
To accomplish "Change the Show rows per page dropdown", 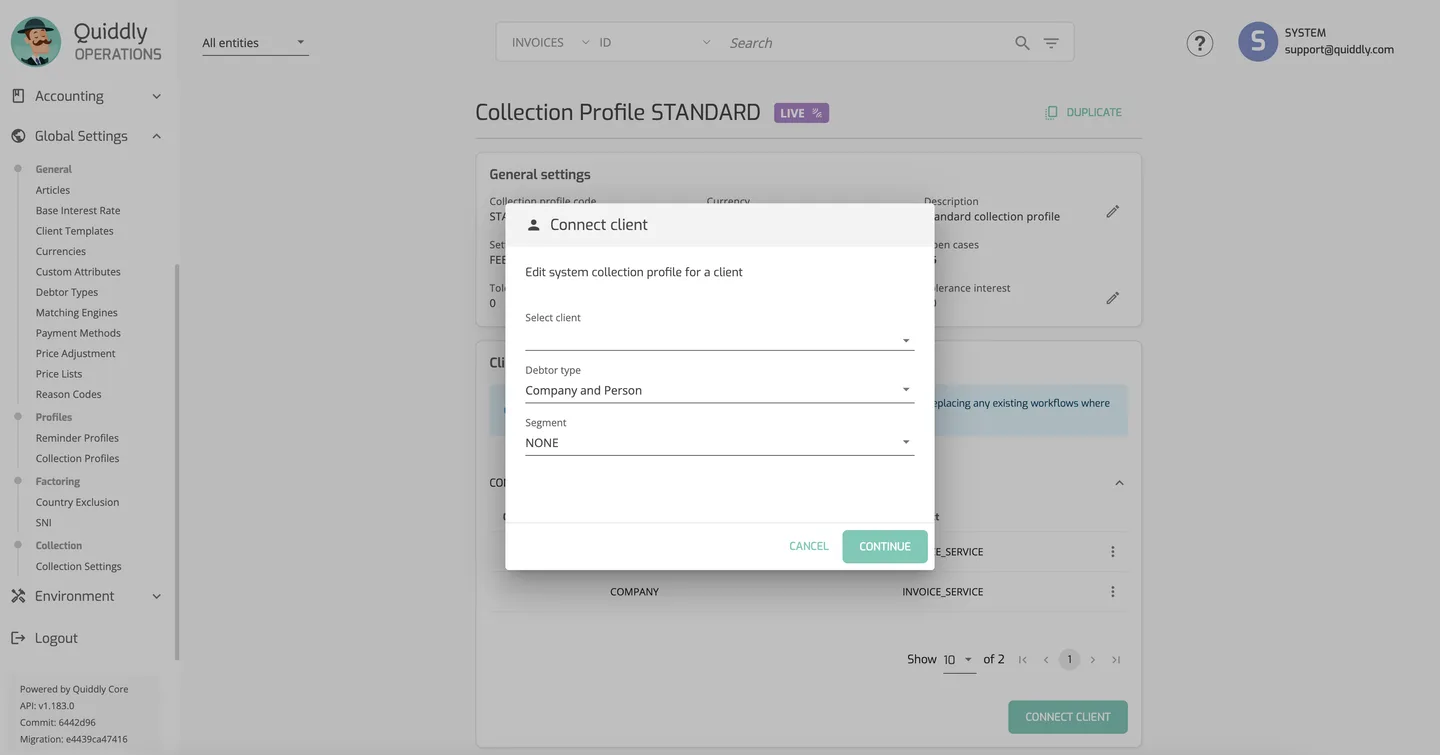I will pos(958,660).
